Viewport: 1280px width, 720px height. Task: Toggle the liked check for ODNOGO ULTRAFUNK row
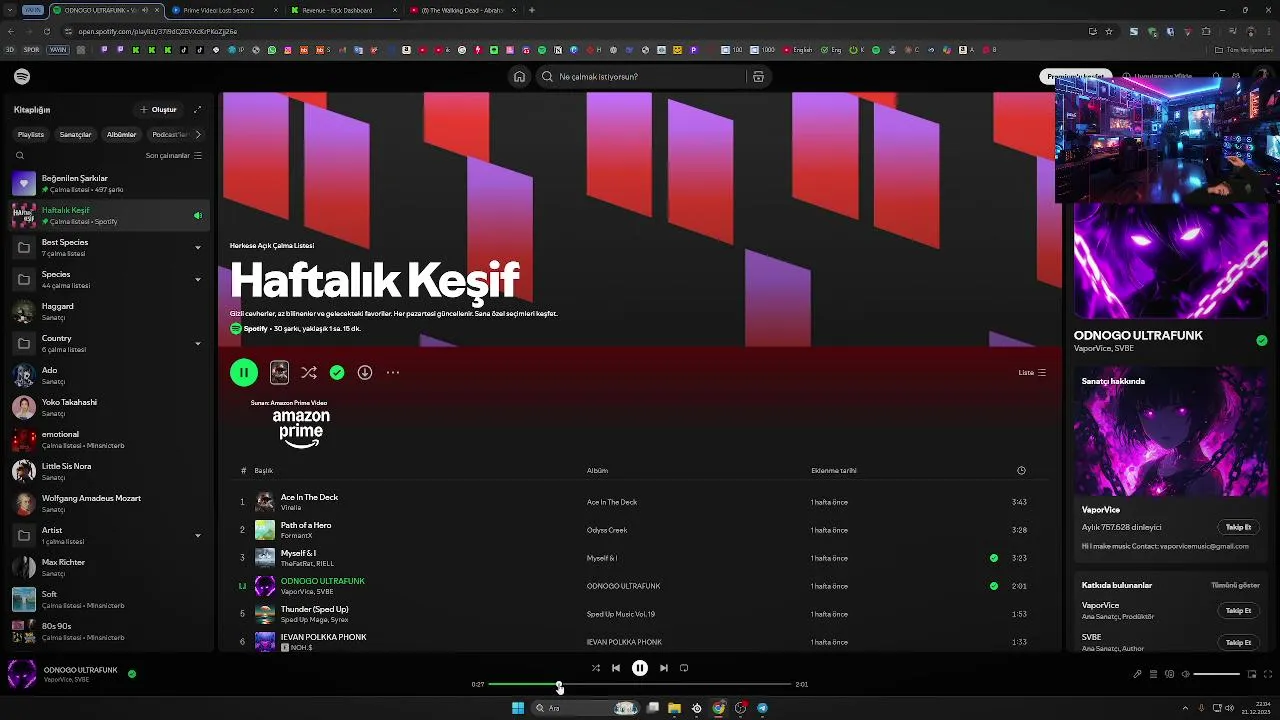pos(993,586)
